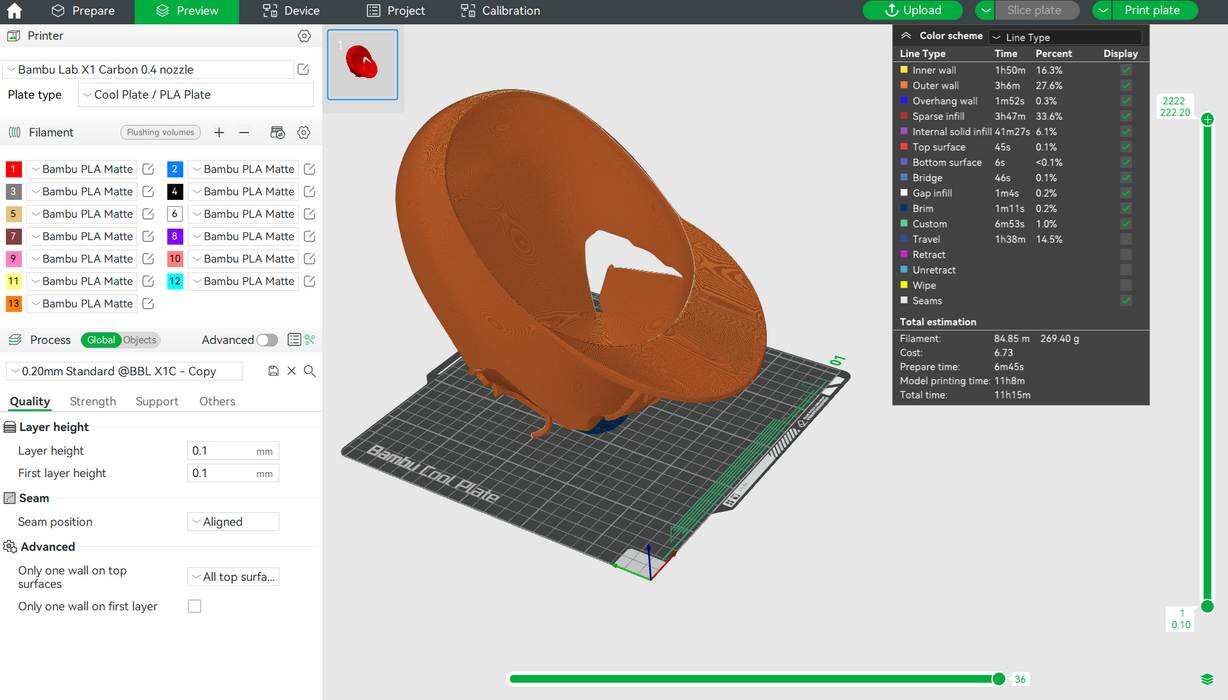Open the Plate type dropdown

(196, 95)
